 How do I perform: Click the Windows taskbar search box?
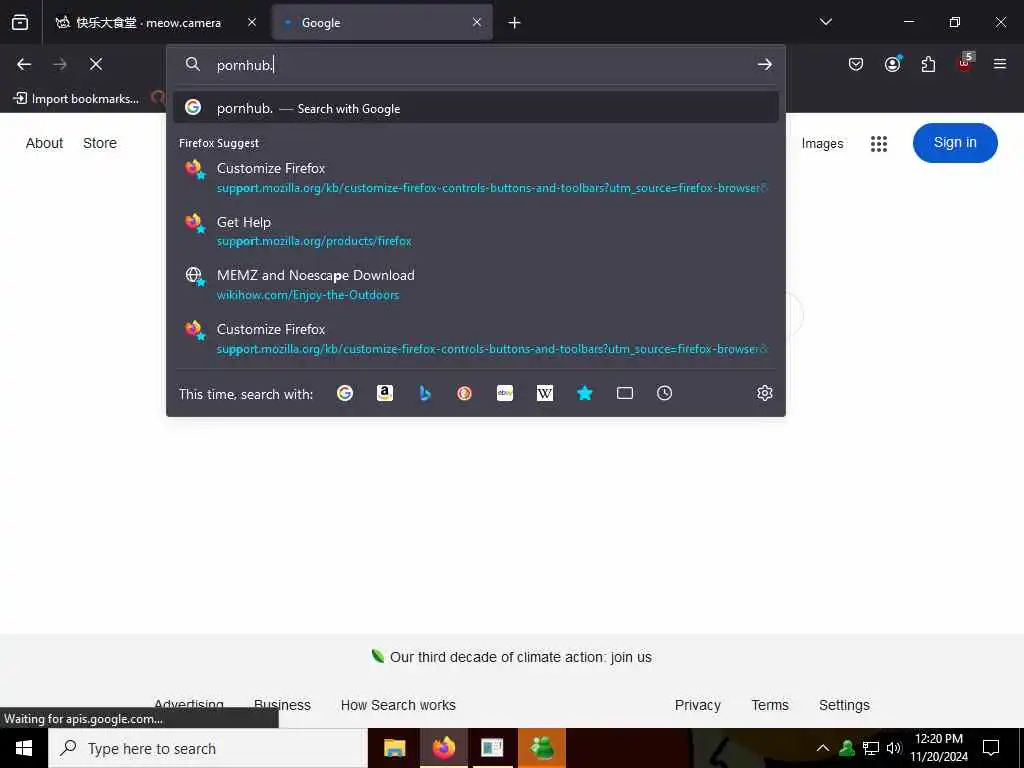point(208,748)
